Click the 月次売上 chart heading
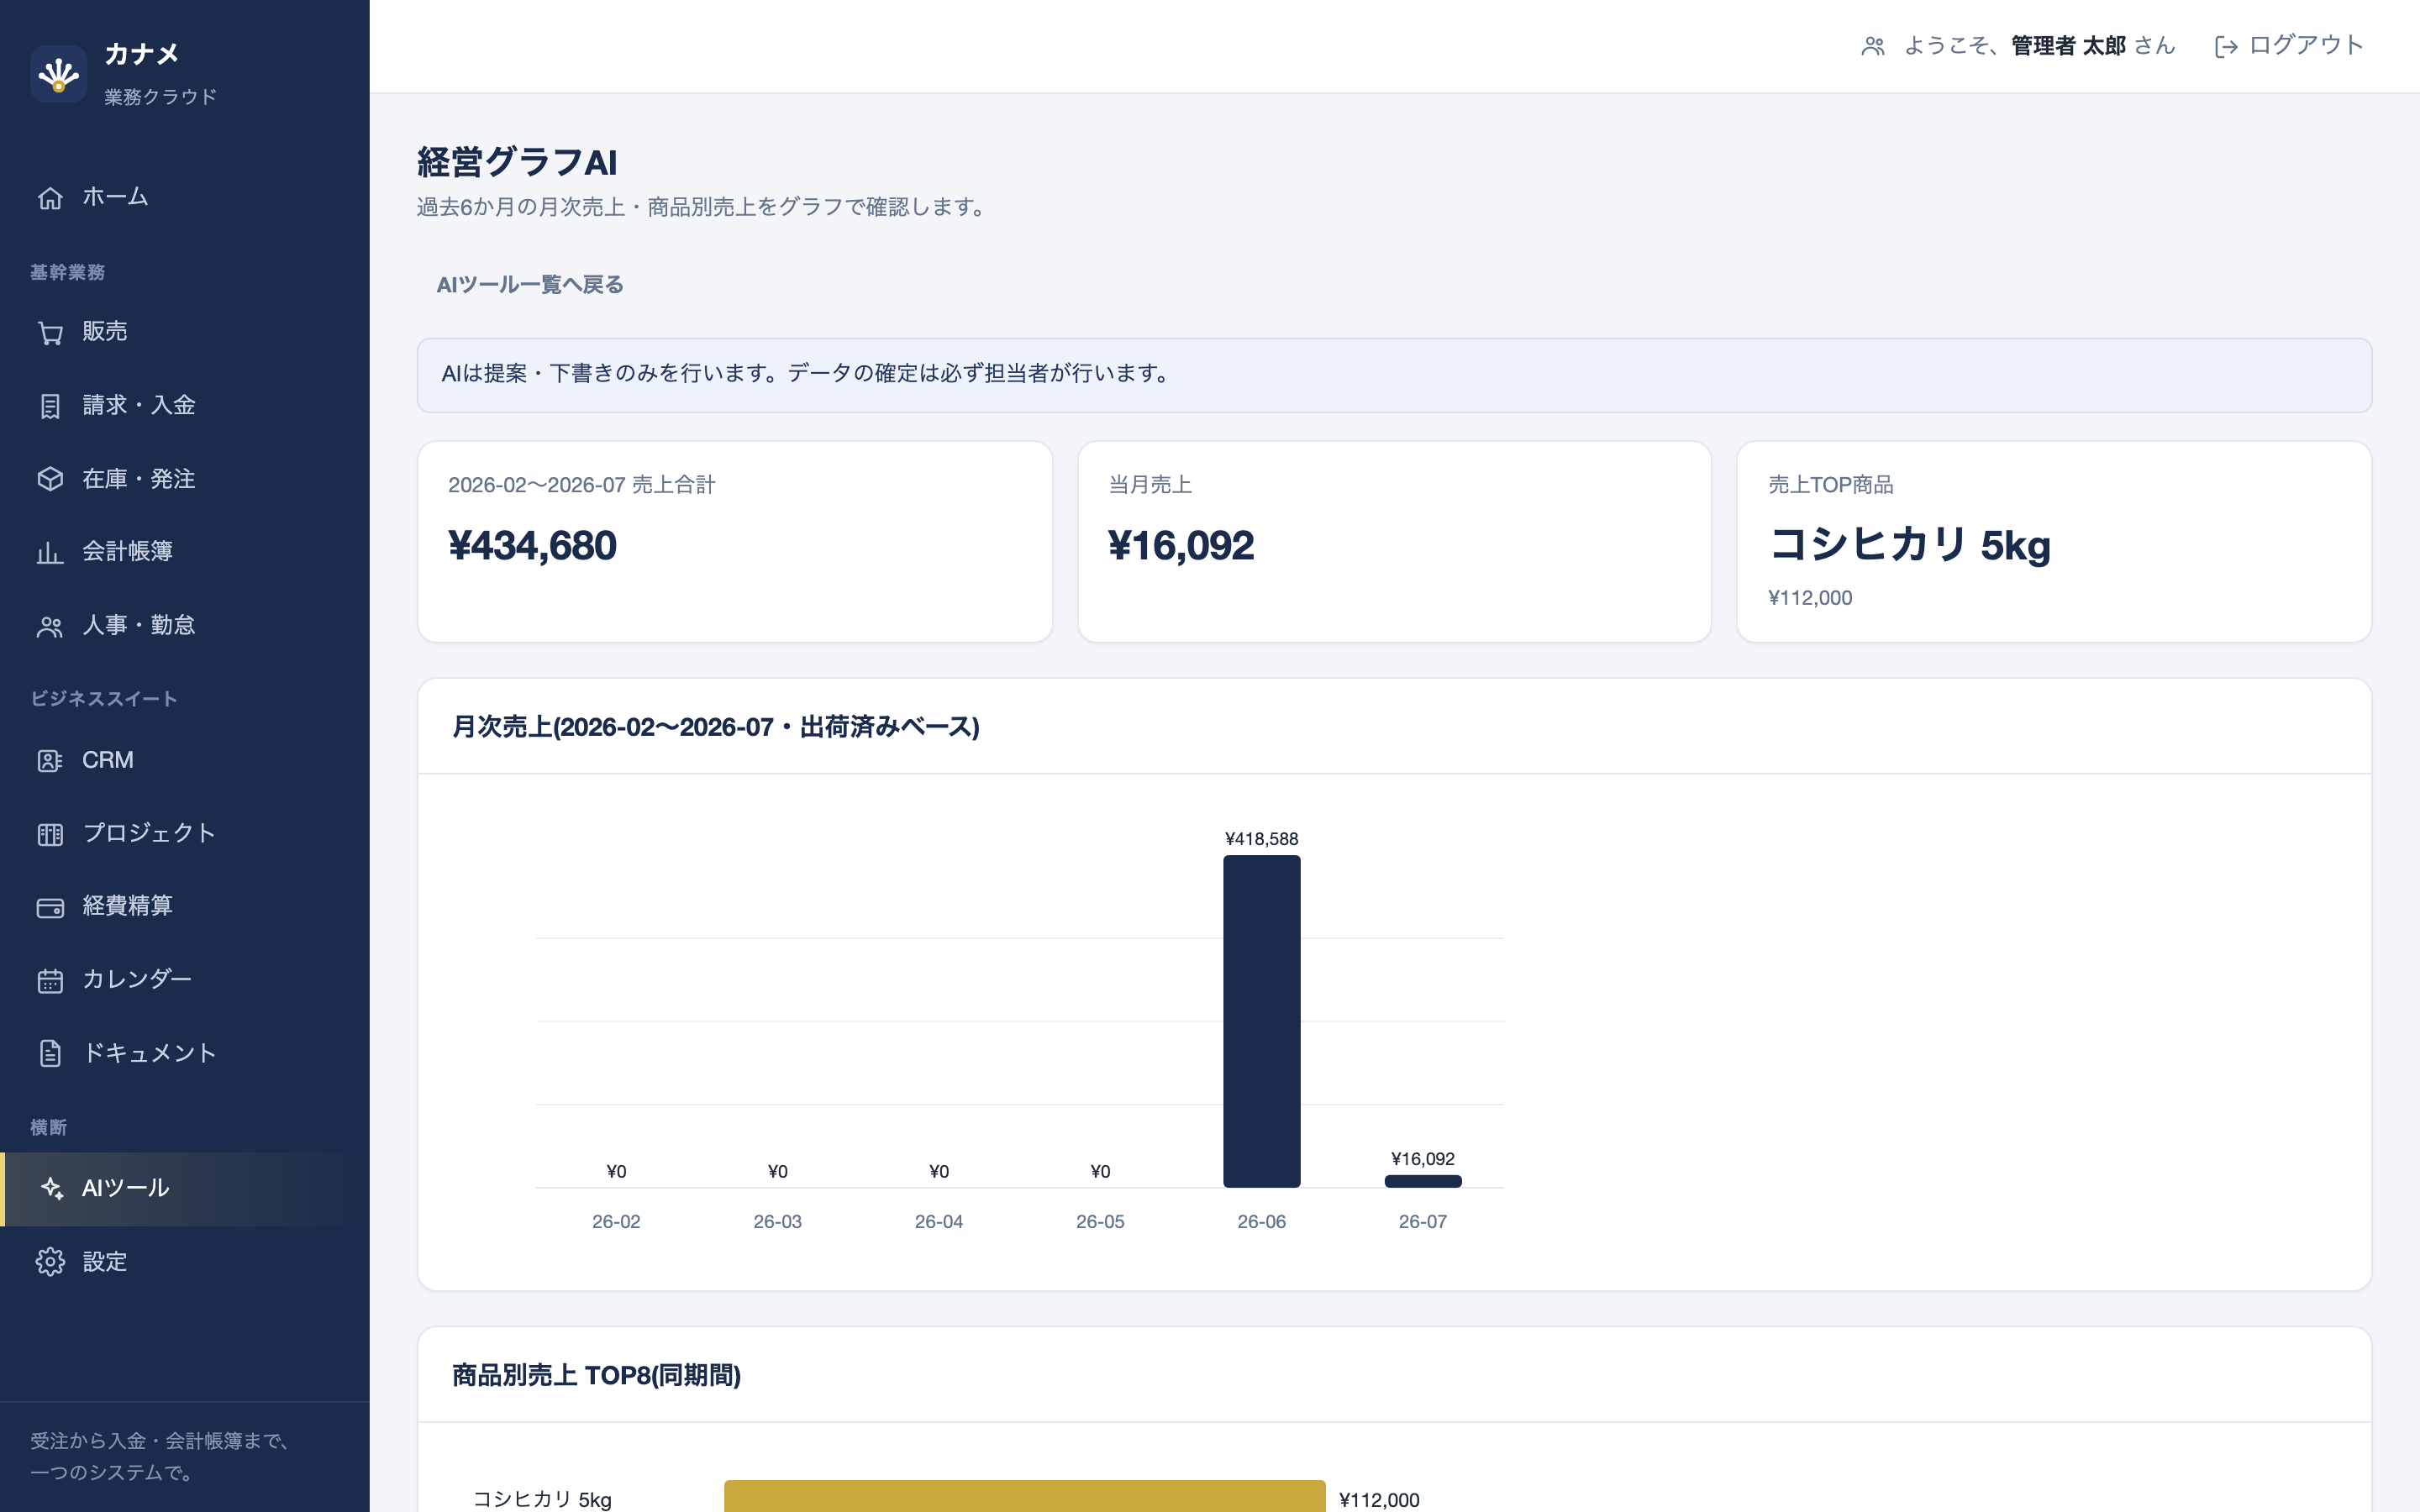 pyautogui.click(x=716, y=727)
